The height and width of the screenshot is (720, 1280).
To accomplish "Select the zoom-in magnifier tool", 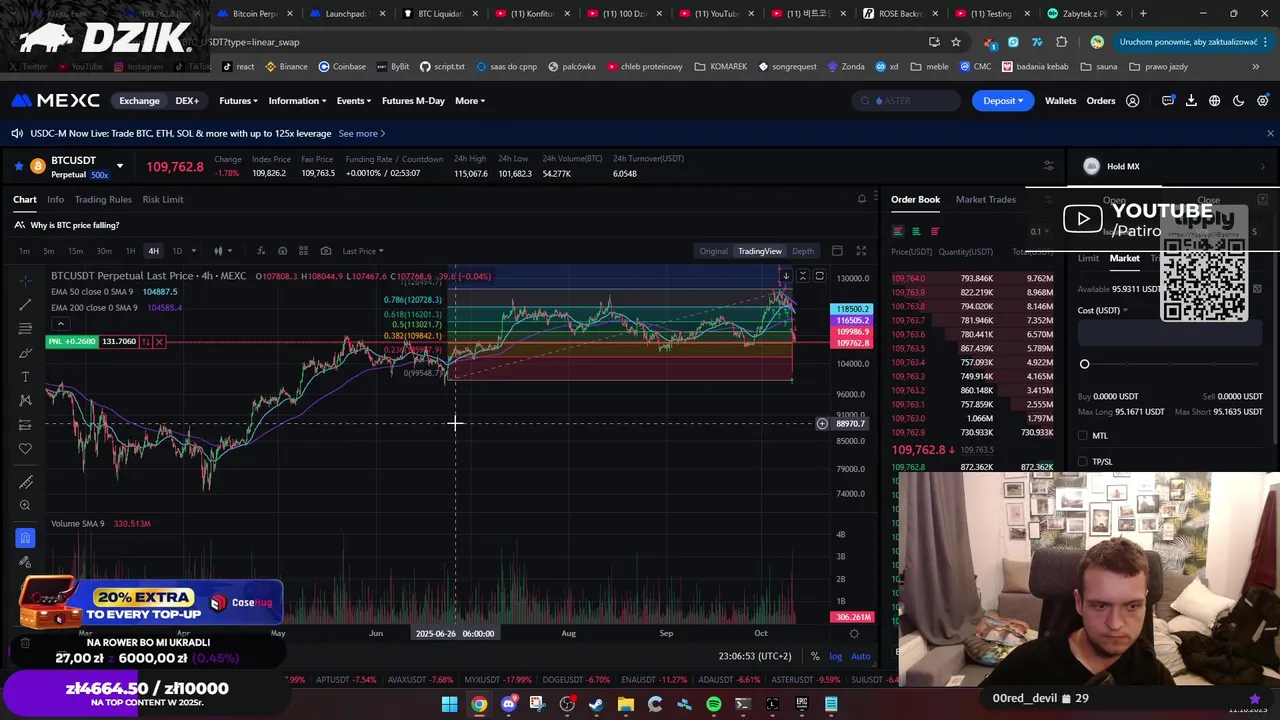I will pos(25,506).
